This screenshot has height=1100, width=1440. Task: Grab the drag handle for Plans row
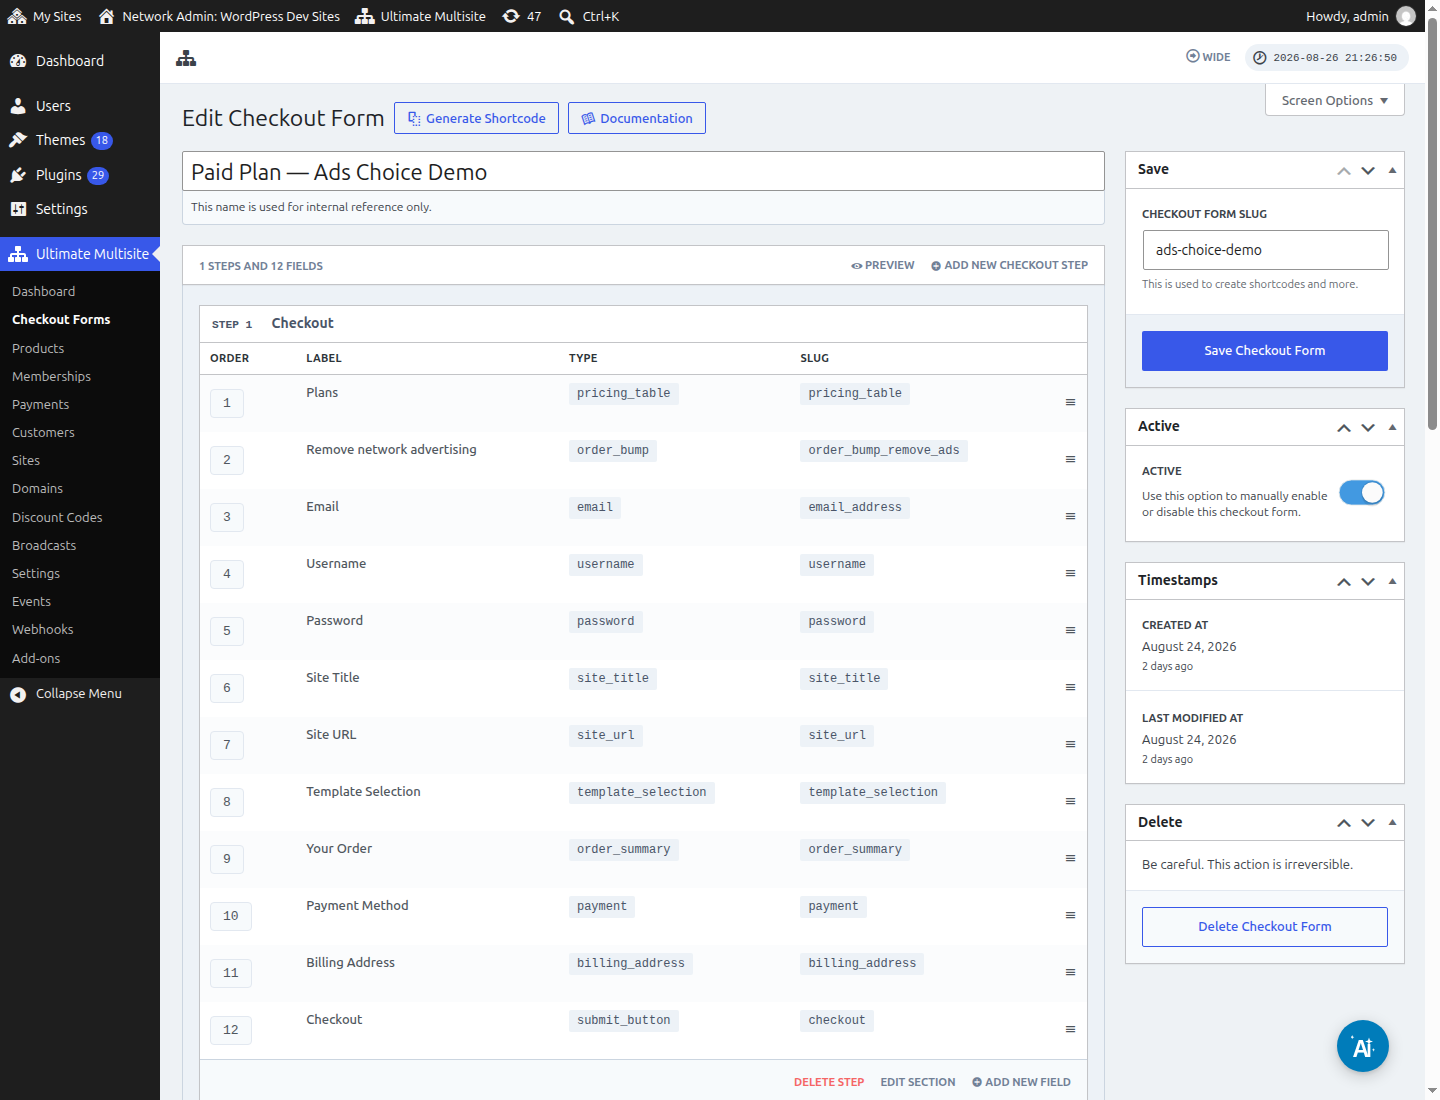point(1070,402)
